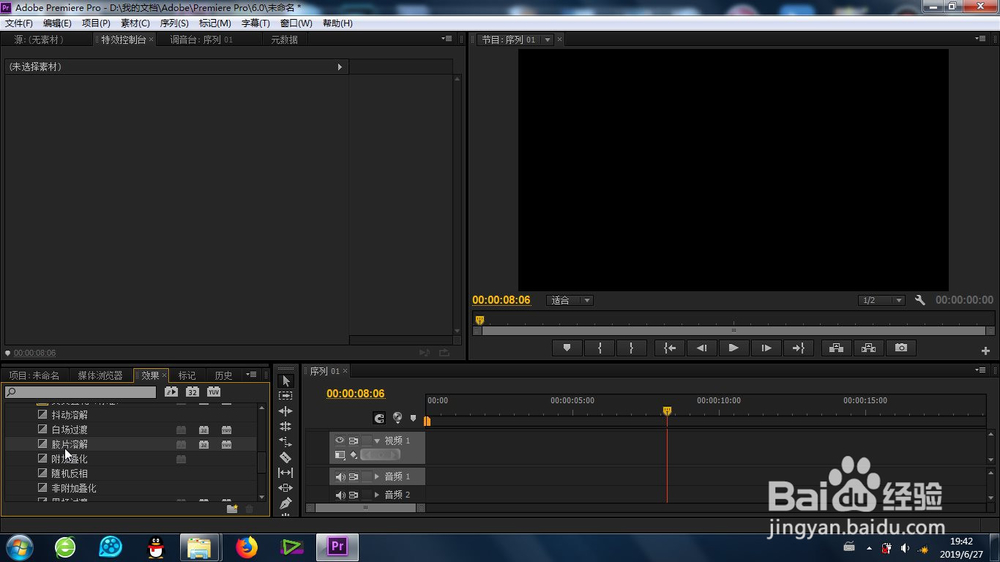Play the sequence in program monitor
Image resolution: width=1000 pixels, height=562 pixels.
(733, 348)
